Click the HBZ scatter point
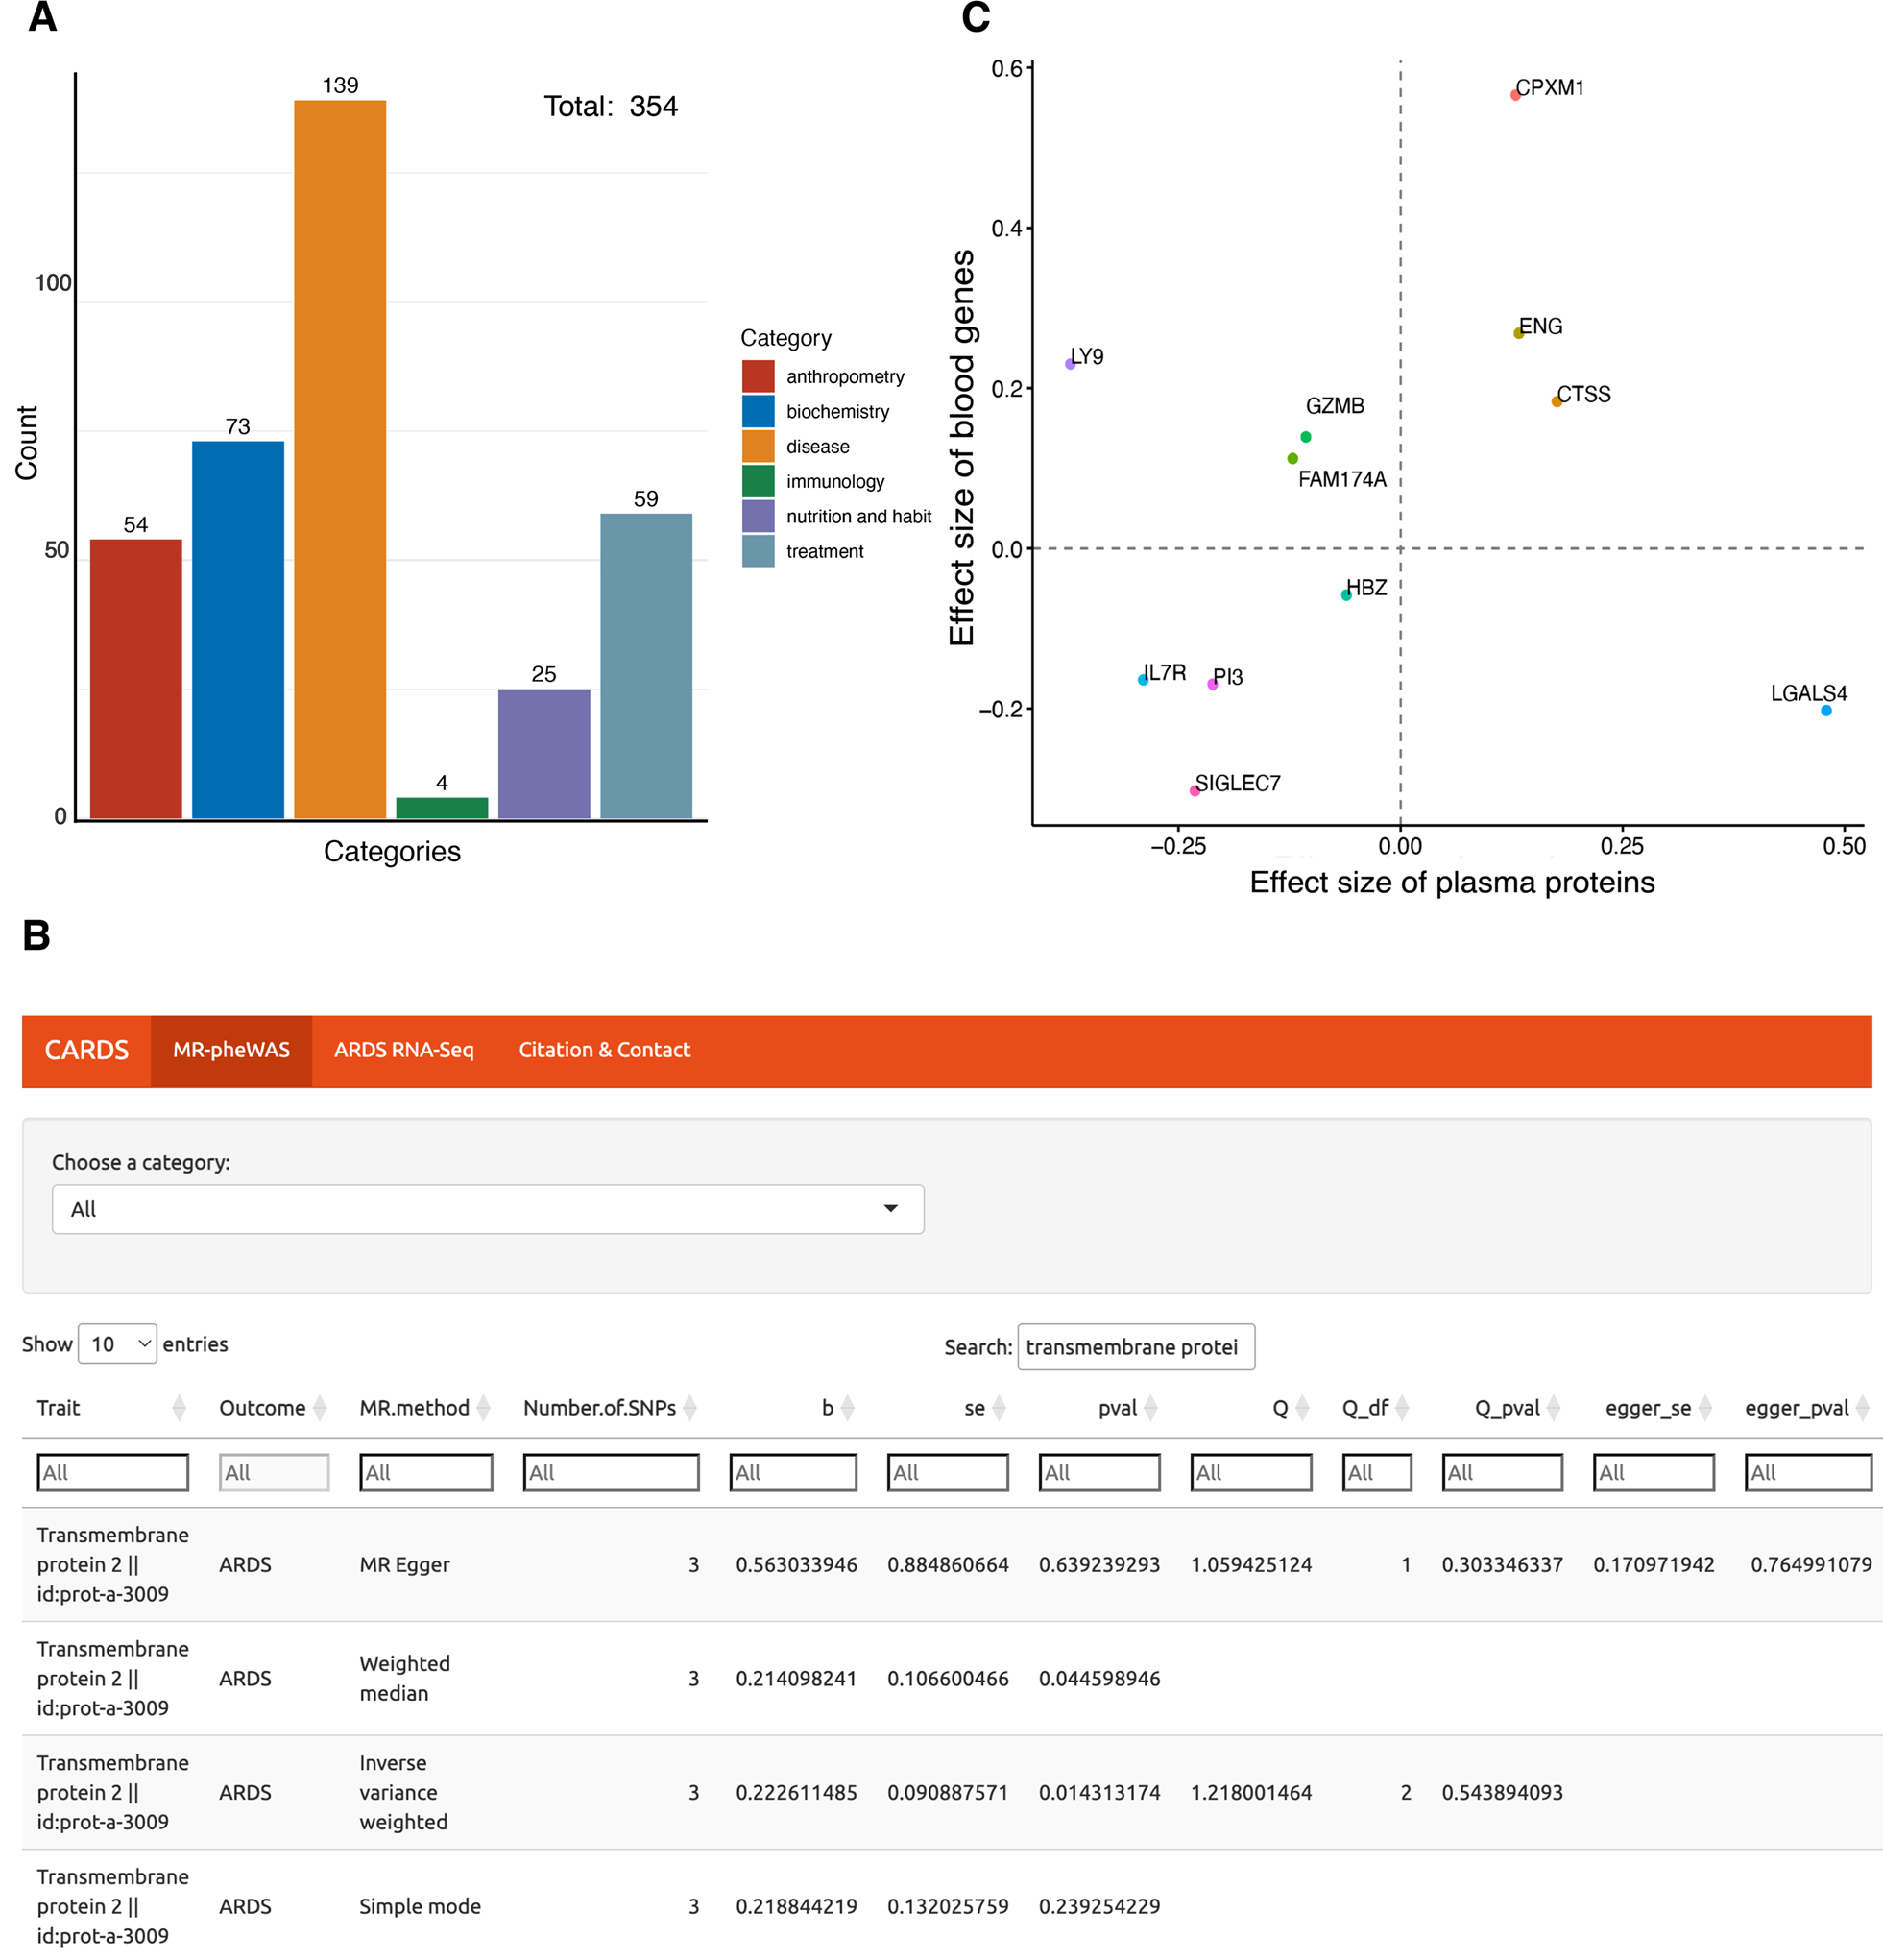Screen dimensions: 1883x1960 1346,595
